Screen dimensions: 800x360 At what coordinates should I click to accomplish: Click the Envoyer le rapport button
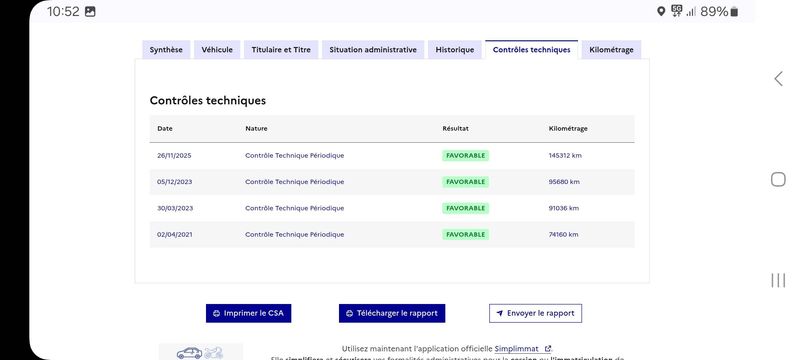[535, 314]
